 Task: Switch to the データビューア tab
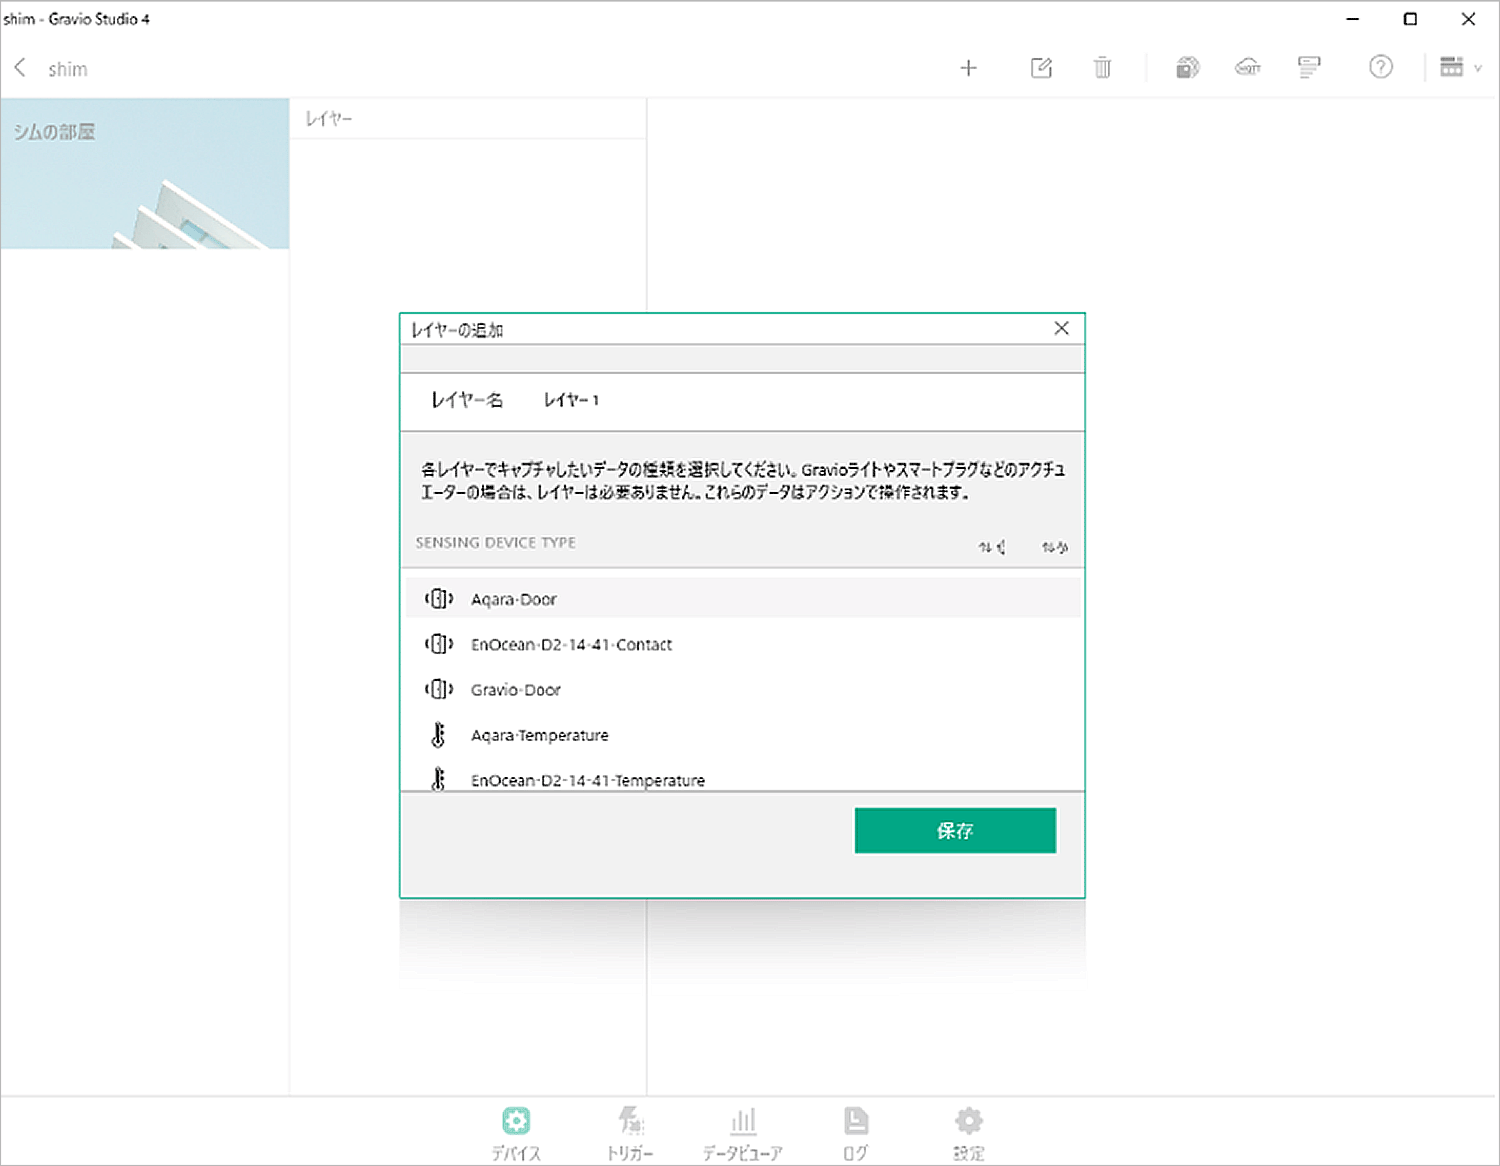743,1134
